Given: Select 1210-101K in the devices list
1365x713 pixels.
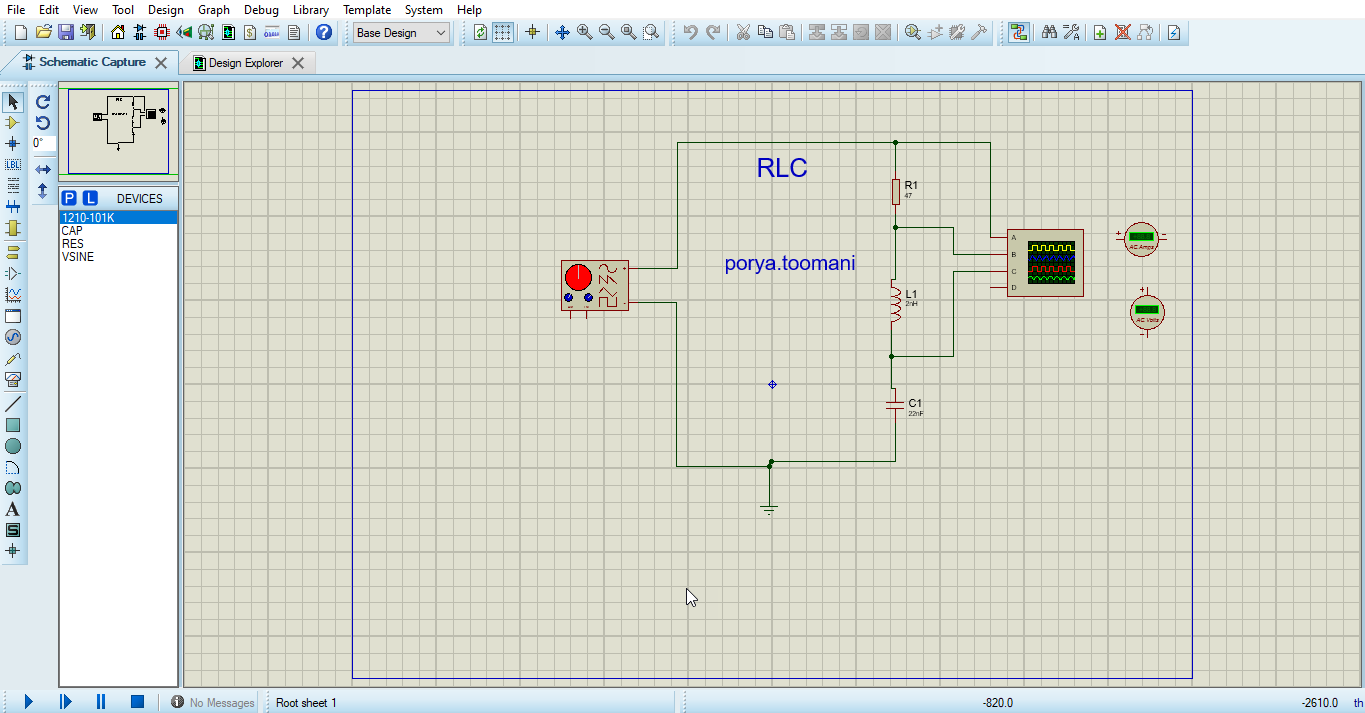Looking at the screenshot, I should (118, 217).
